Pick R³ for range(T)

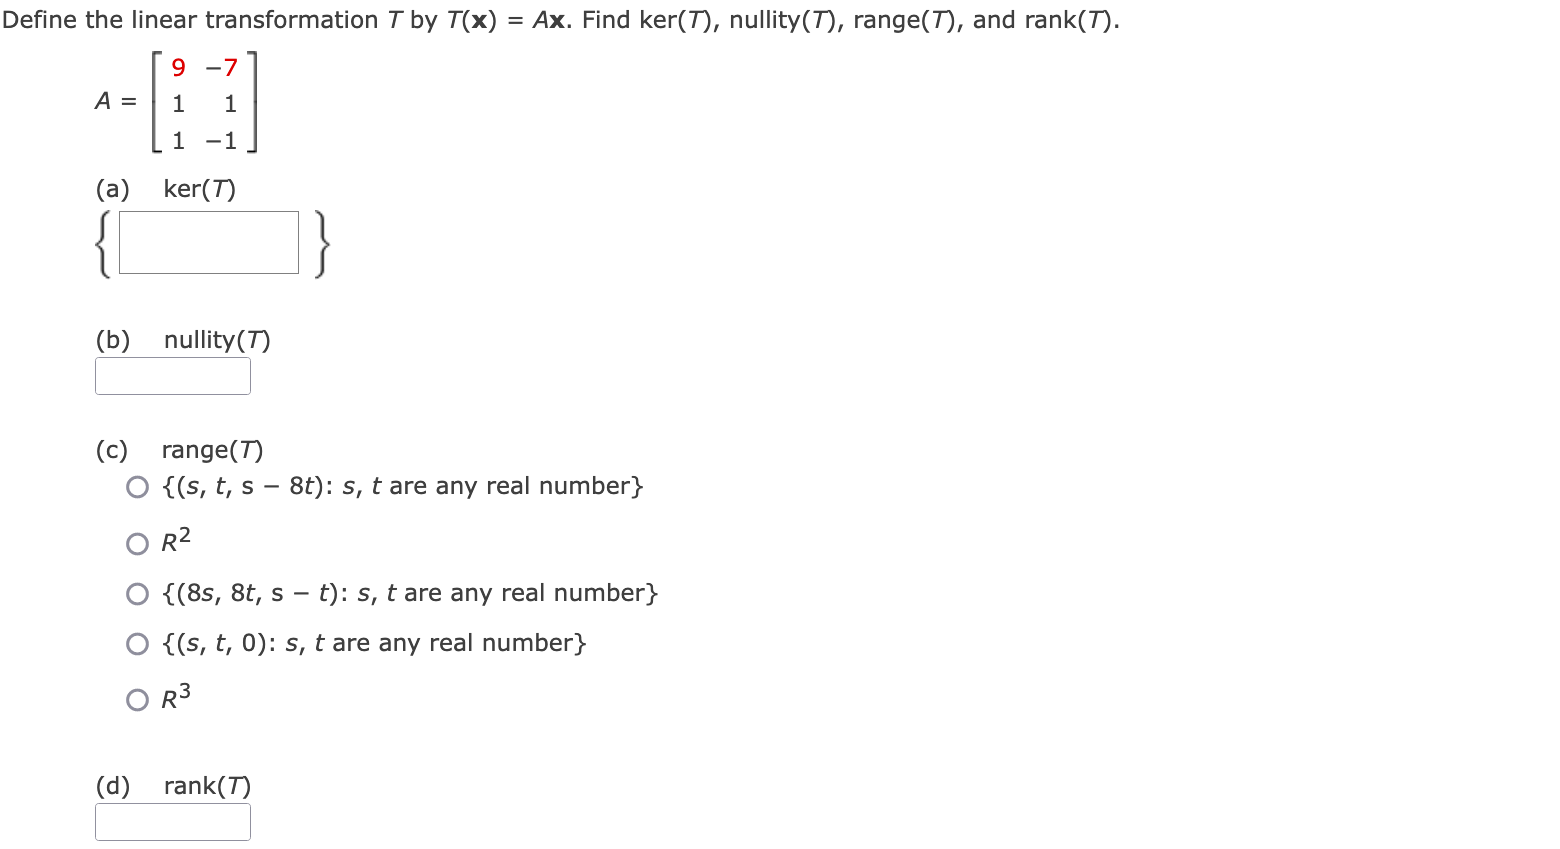point(137,698)
